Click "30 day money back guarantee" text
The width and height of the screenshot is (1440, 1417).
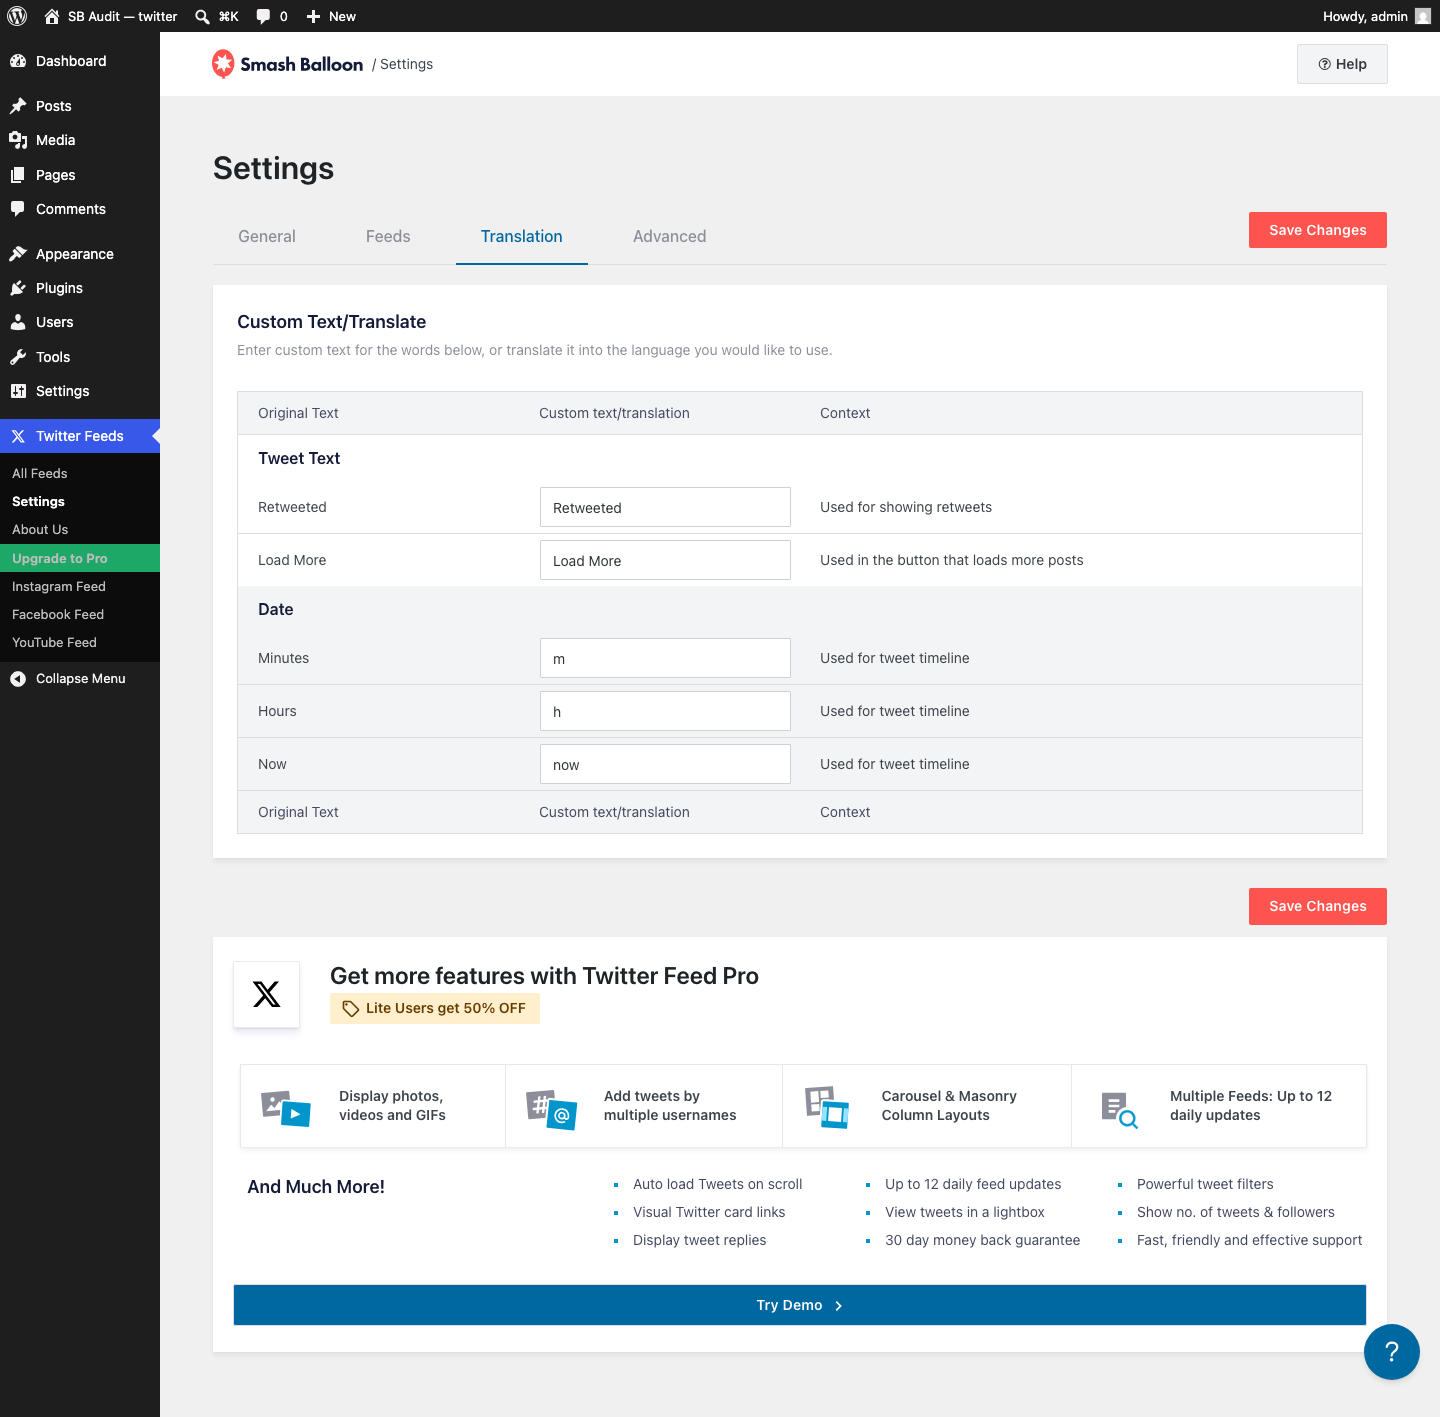pyautogui.click(x=983, y=1240)
